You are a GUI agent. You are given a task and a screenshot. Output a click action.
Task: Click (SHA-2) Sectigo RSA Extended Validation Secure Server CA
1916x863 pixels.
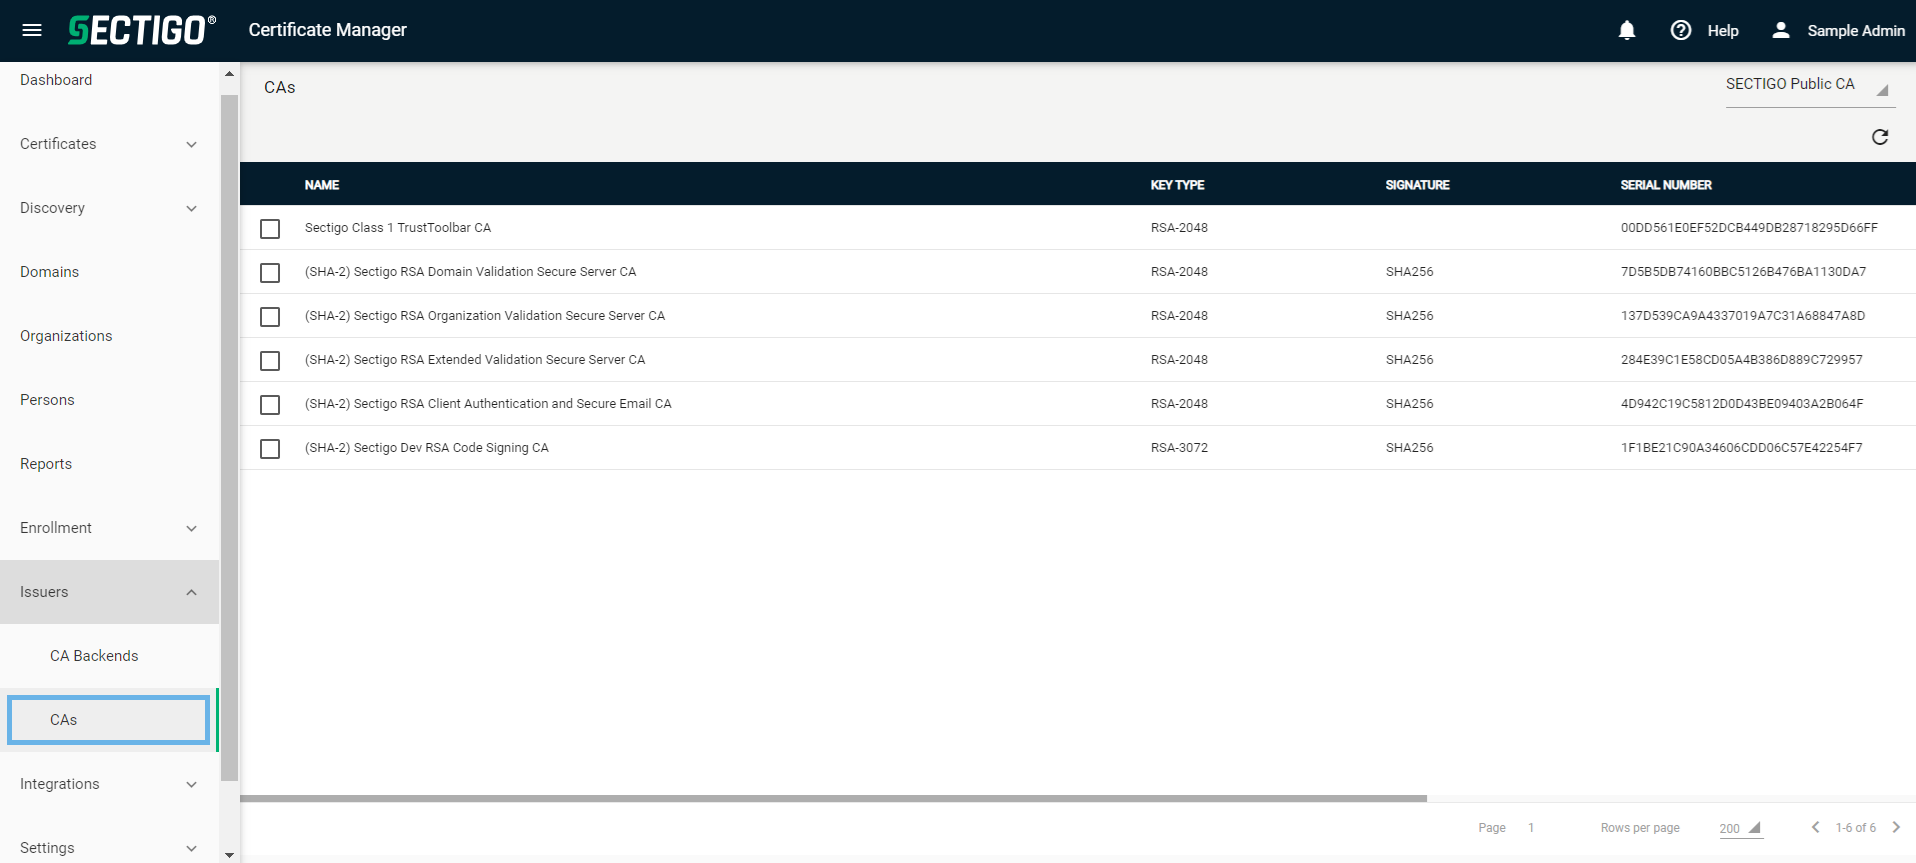(x=475, y=360)
